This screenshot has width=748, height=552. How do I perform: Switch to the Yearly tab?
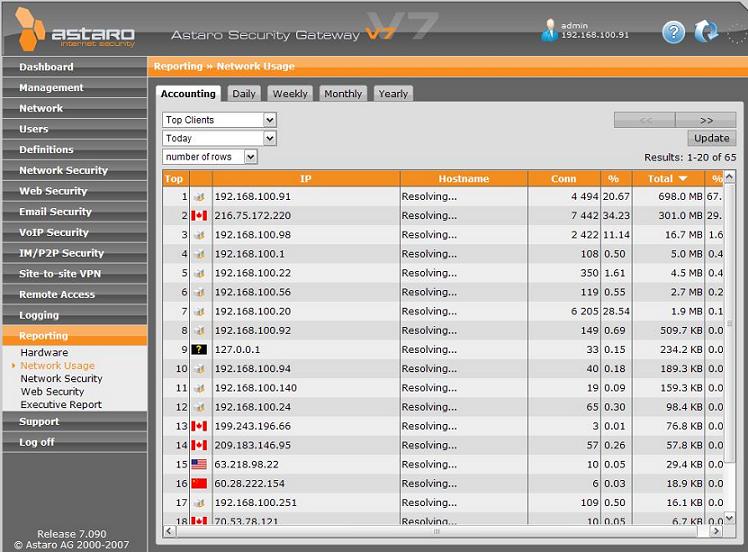click(x=393, y=94)
